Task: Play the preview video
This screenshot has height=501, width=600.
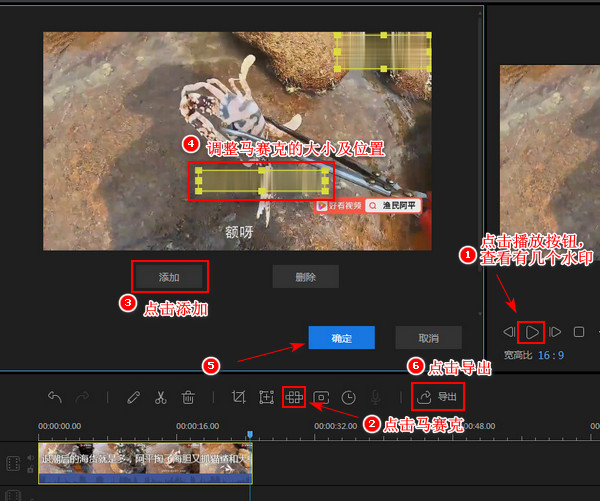Action: (532, 332)
